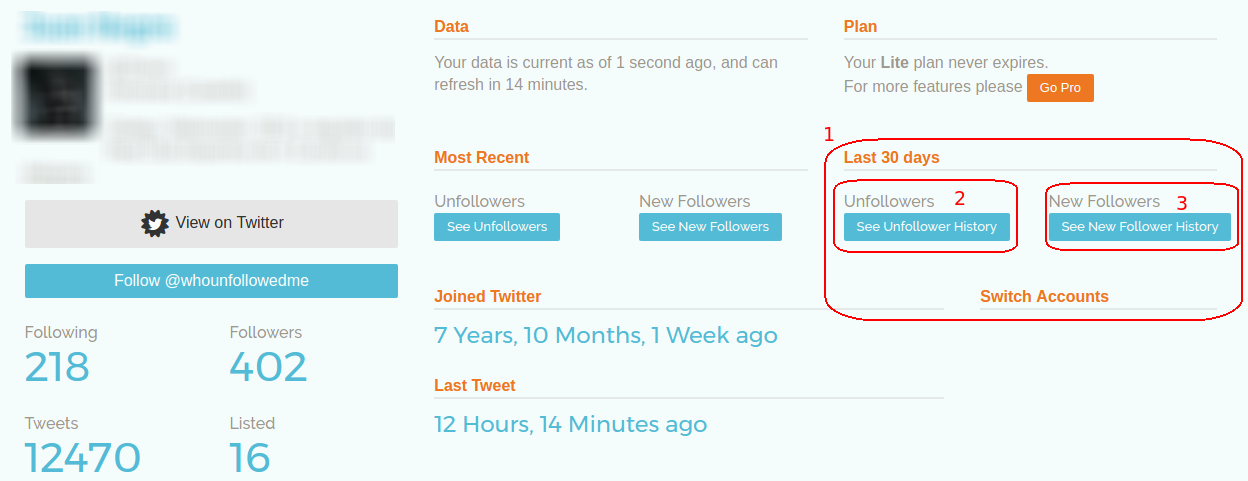Follow the @whounfollowedme account
This screenshot has height=481, width=1248.
click(x=211, y=281)
